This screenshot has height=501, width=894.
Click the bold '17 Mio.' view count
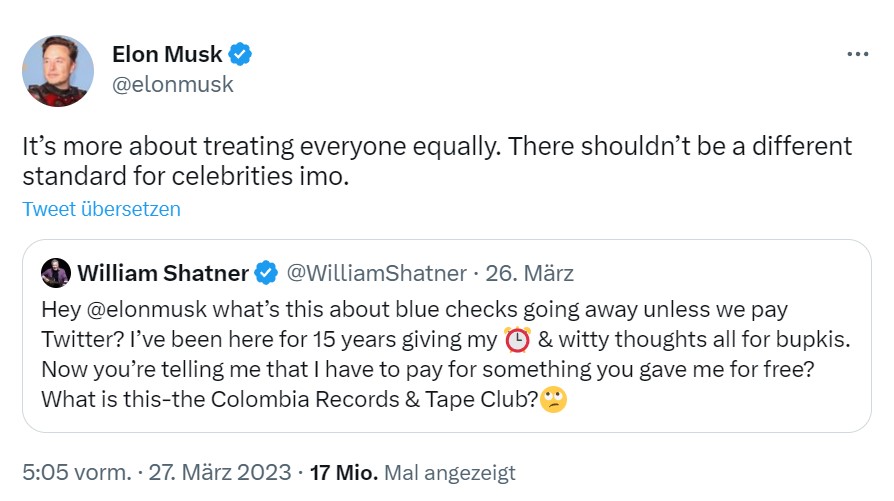pos(343,471)
